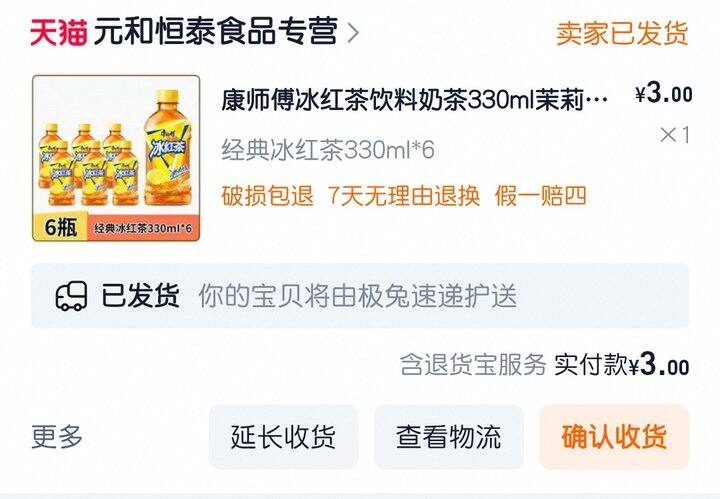Click the 确认收货 button
The width and height of the screenshot is (720, 499).
coord(614,437)
